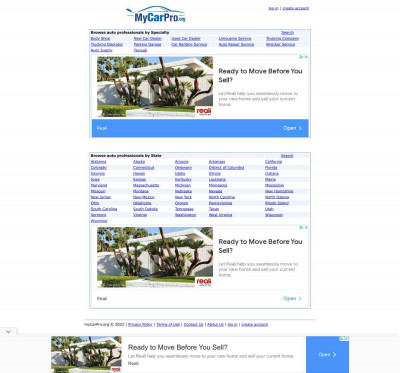Select Hawaii from the state list
The width and height of the screenshot is (400, 373).
(x=139, y=174)
